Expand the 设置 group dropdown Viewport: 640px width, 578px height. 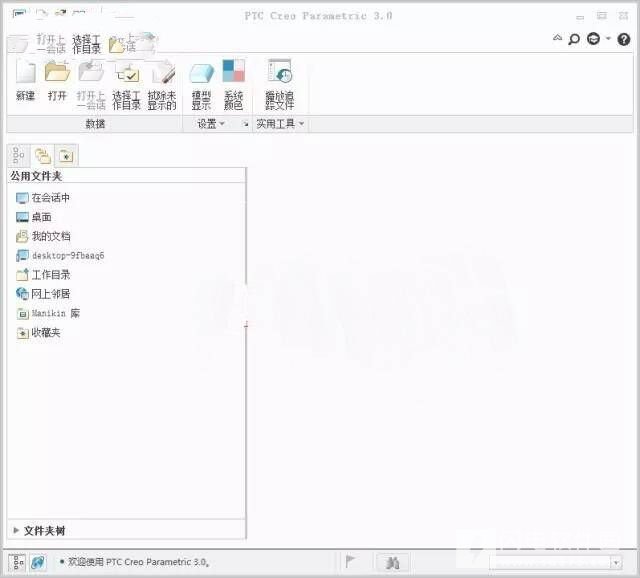pyautogui.click(x=211, y=124)
